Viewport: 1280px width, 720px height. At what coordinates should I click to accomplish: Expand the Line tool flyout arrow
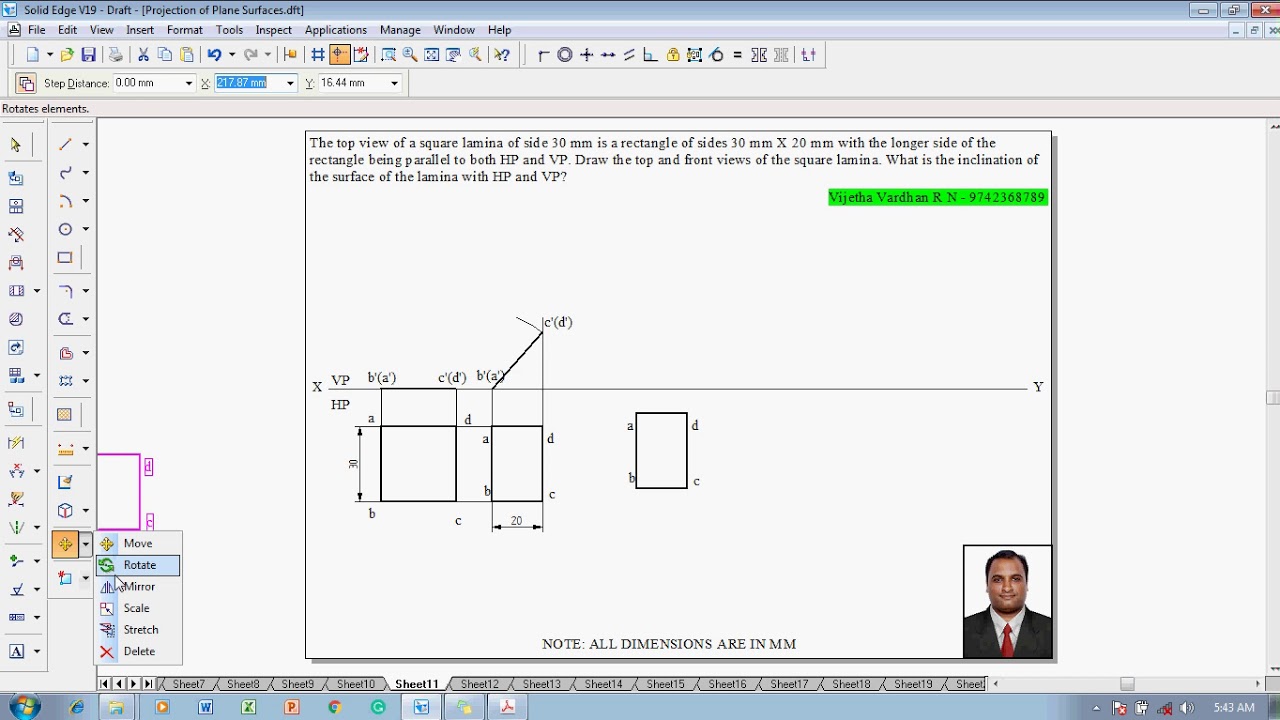(x=86, y=145)
